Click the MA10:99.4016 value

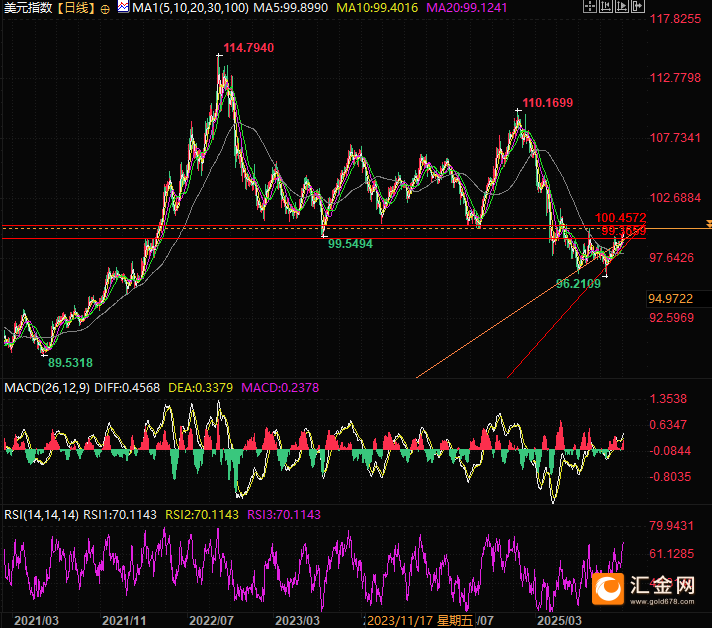point(377,8)
